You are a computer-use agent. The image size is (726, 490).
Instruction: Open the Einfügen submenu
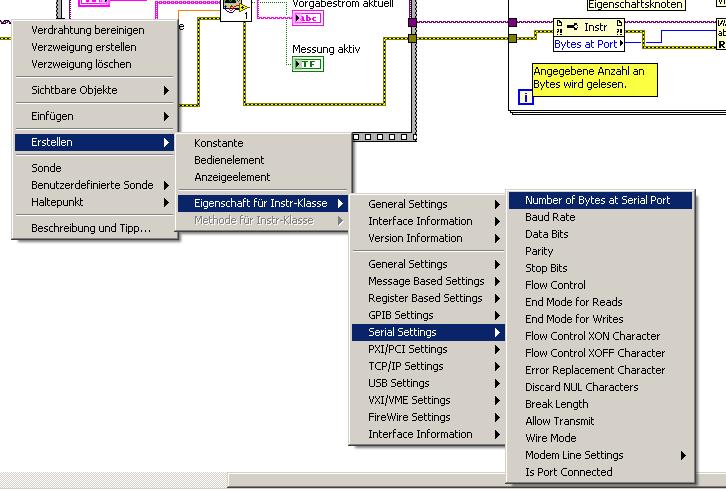pyautogui.click(x=94, y=116)
